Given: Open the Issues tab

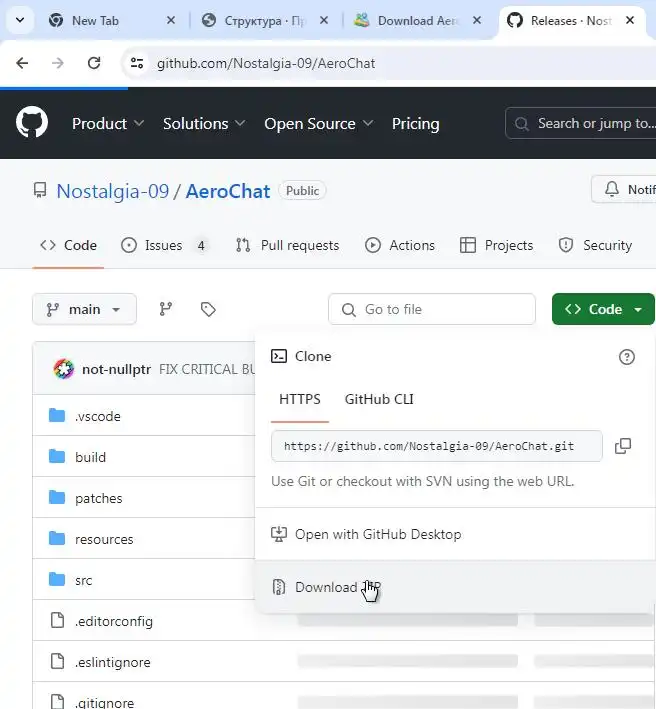Looking at the screenshot, I should tap(163, 245).
